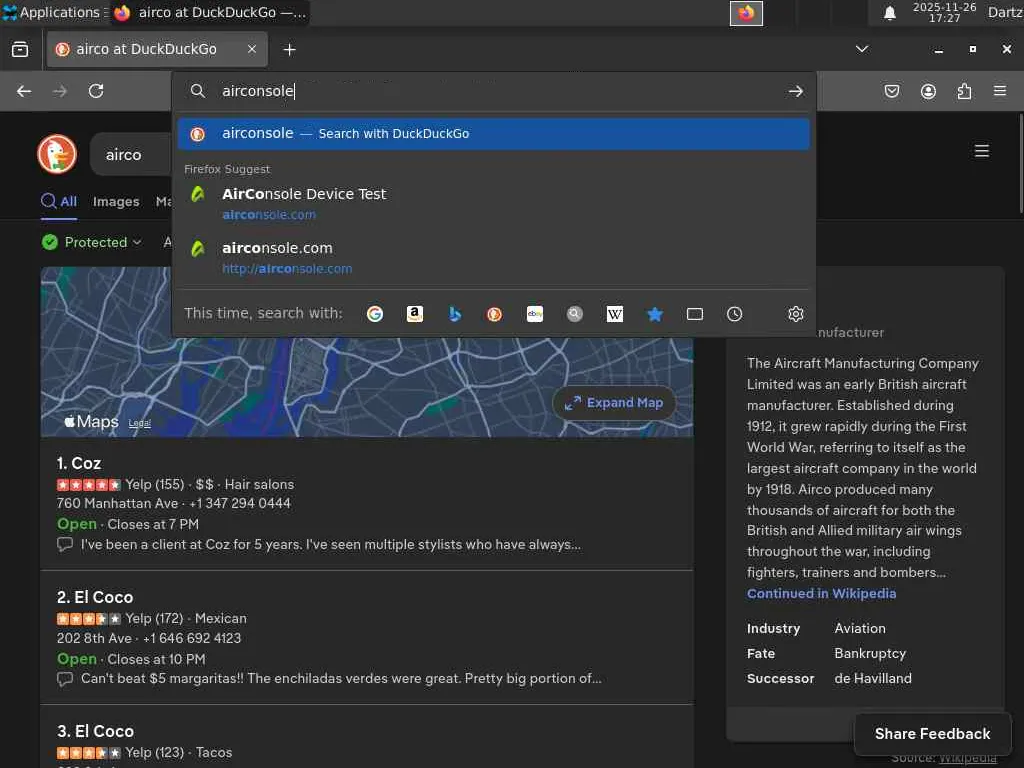Click the Expand Map button

(x=614, y=403)
